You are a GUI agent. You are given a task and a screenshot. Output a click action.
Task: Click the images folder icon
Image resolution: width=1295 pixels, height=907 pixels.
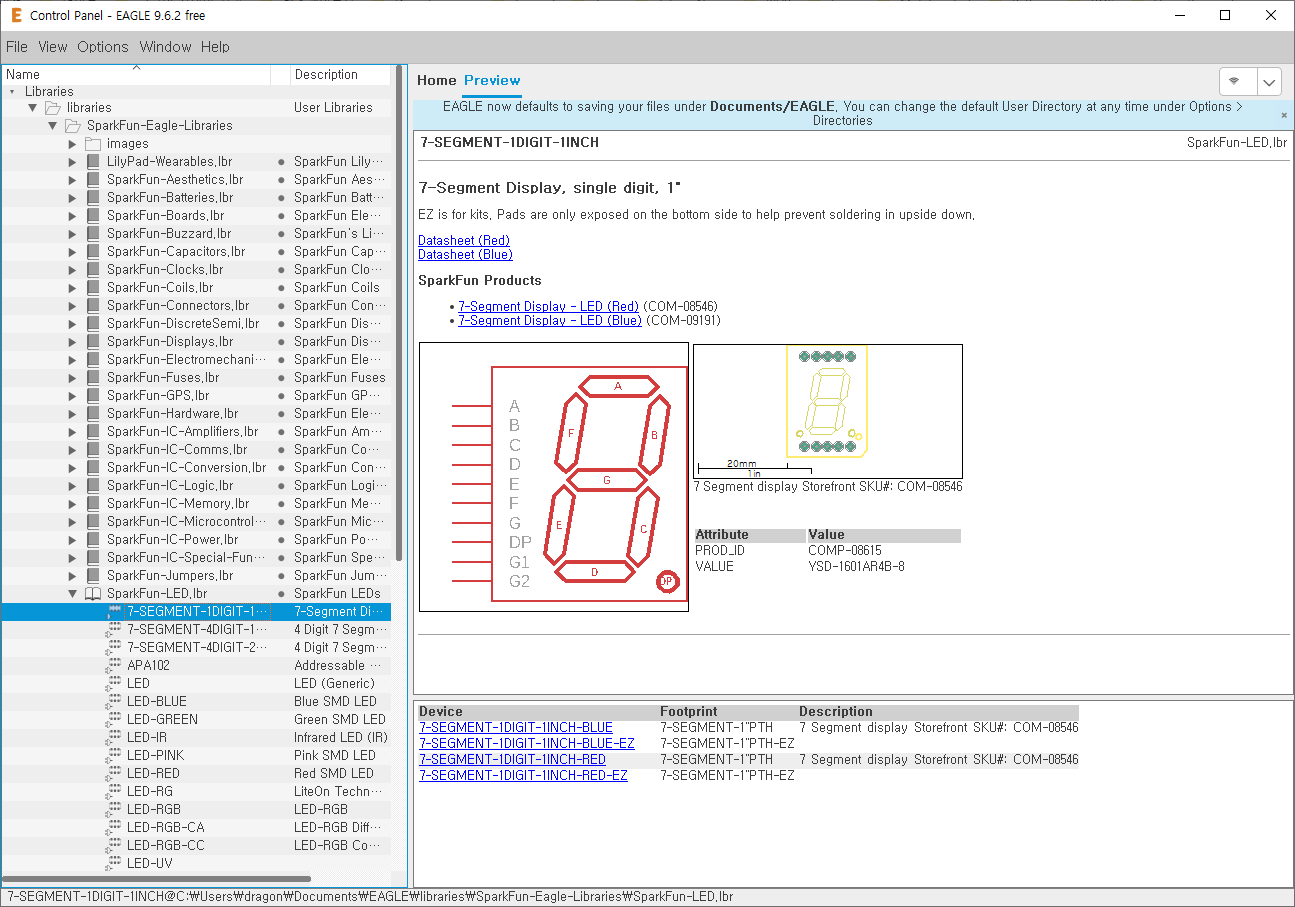(92, 143)
